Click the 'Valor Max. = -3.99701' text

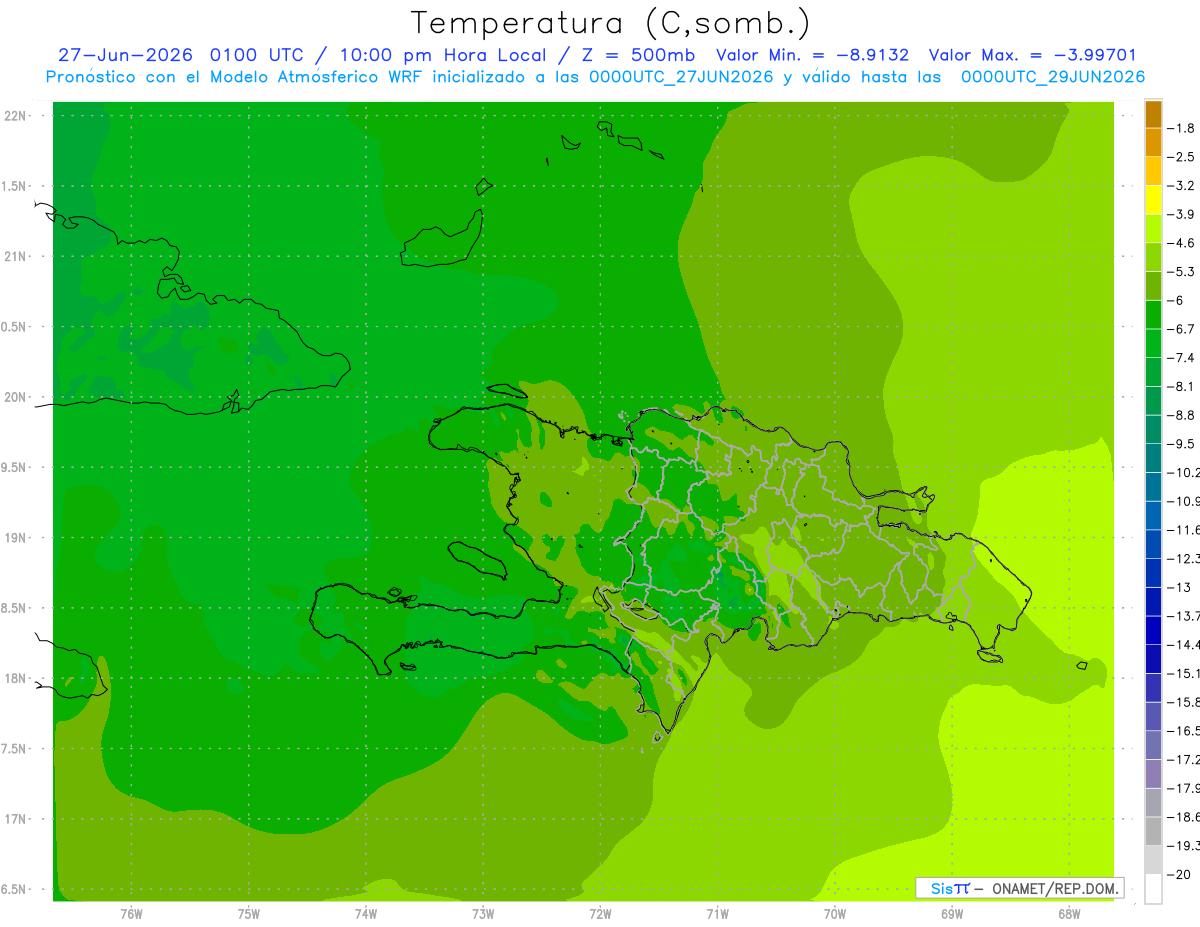[x=1033, y=55]
